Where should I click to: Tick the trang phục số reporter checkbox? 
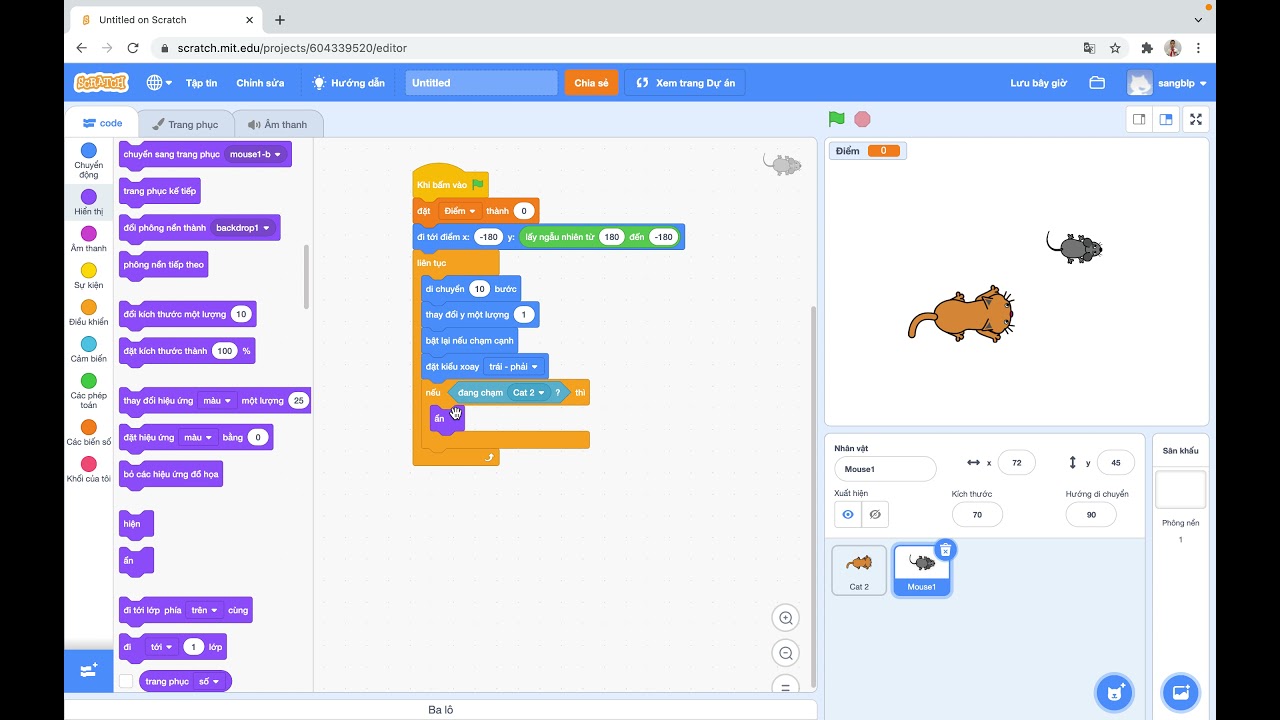[126, 681]
